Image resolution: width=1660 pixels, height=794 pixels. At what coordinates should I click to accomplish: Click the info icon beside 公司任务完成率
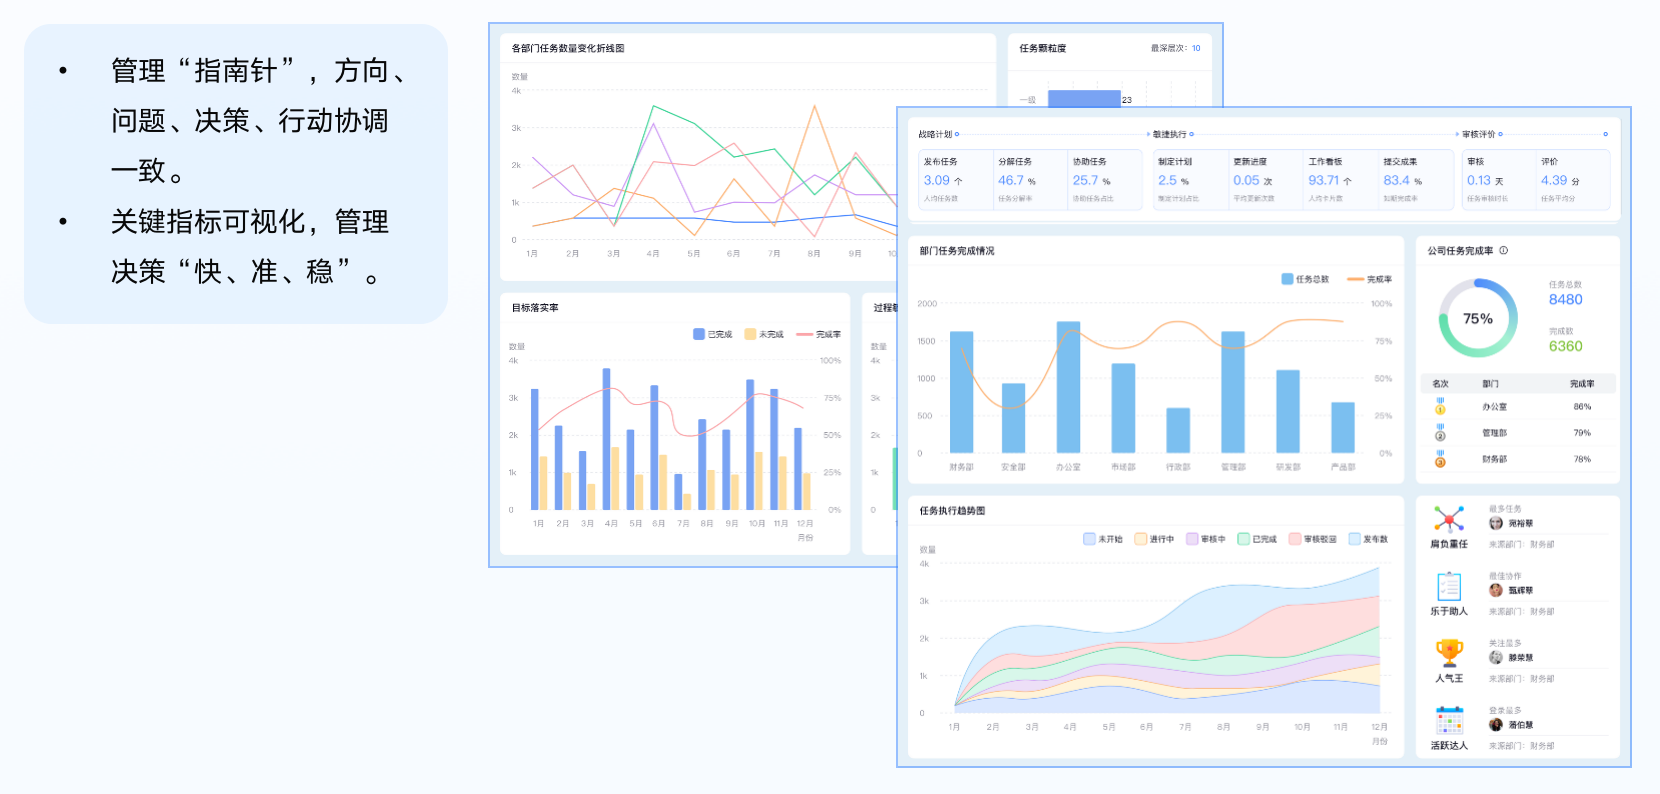(x=1504, y=251)
